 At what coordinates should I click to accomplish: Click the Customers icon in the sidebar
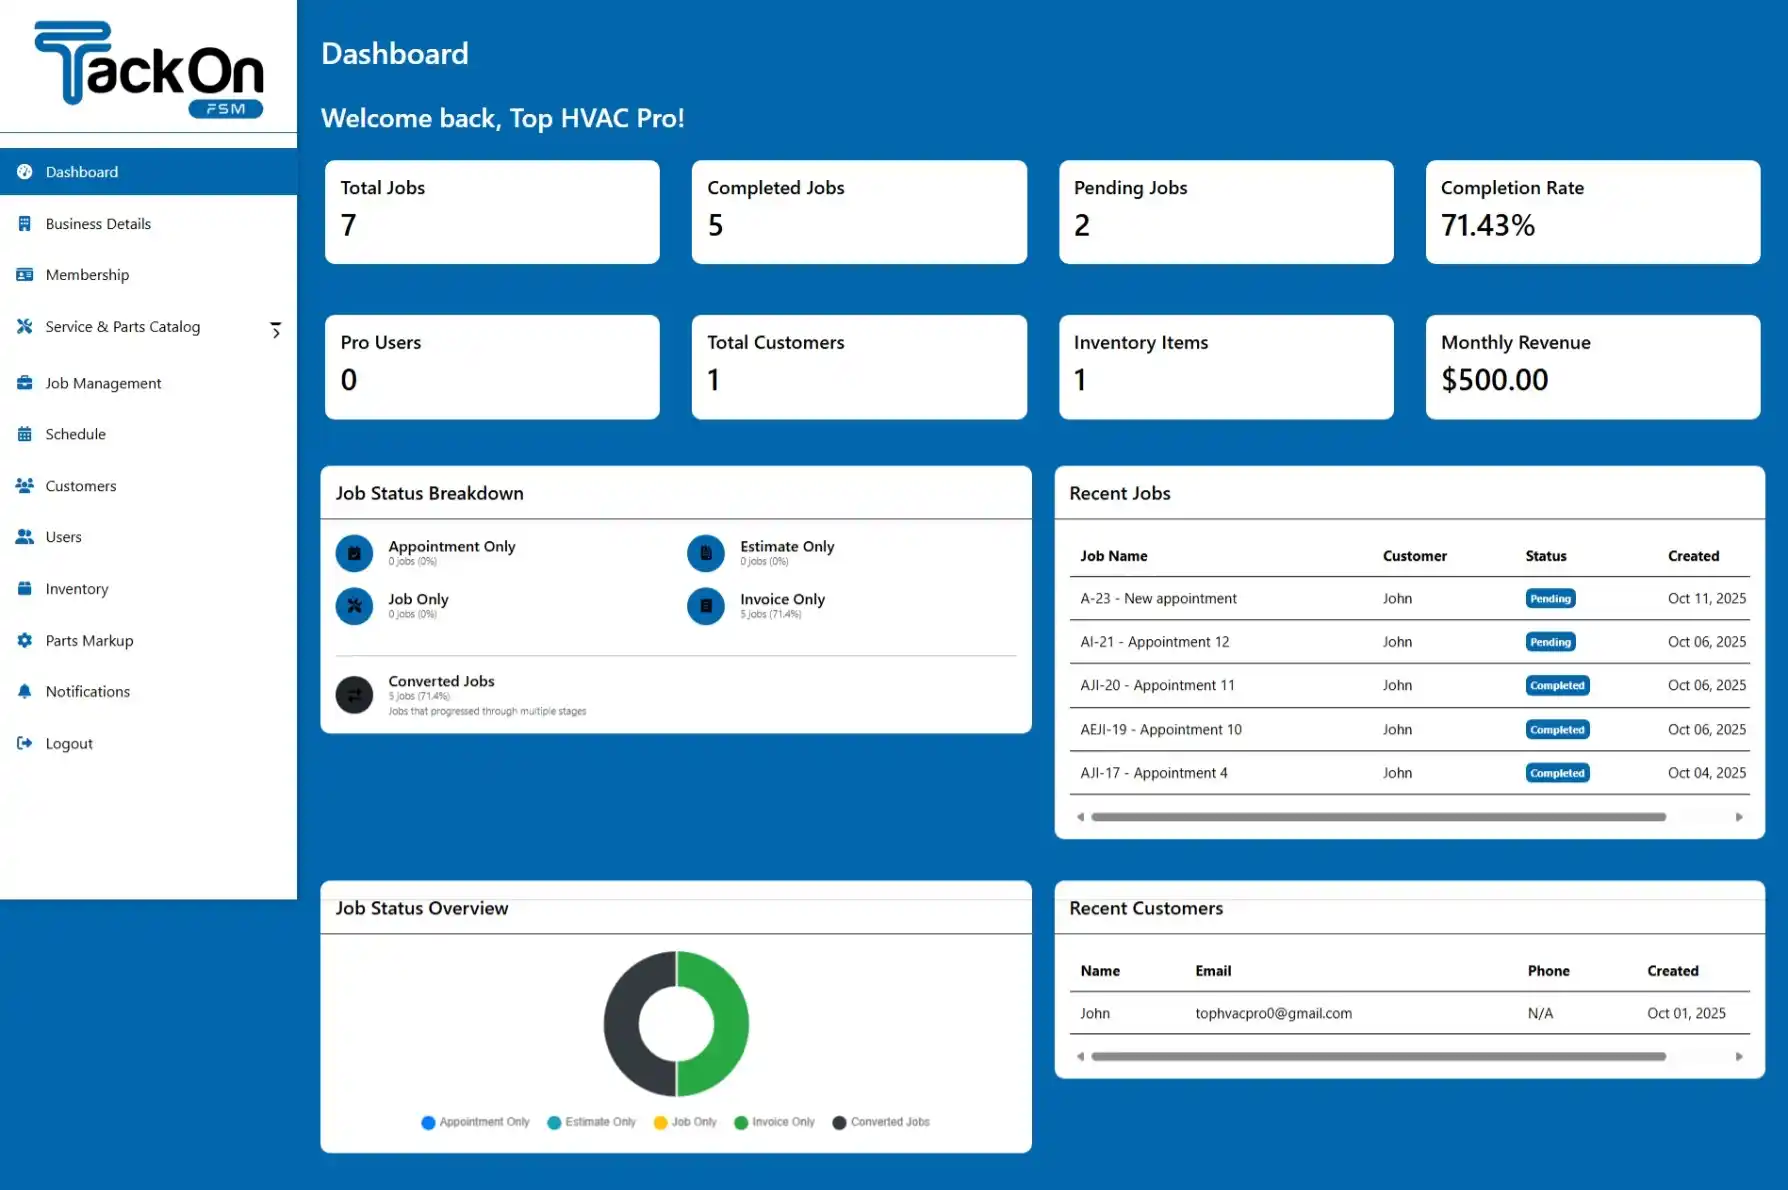click(x=24, y=485)
